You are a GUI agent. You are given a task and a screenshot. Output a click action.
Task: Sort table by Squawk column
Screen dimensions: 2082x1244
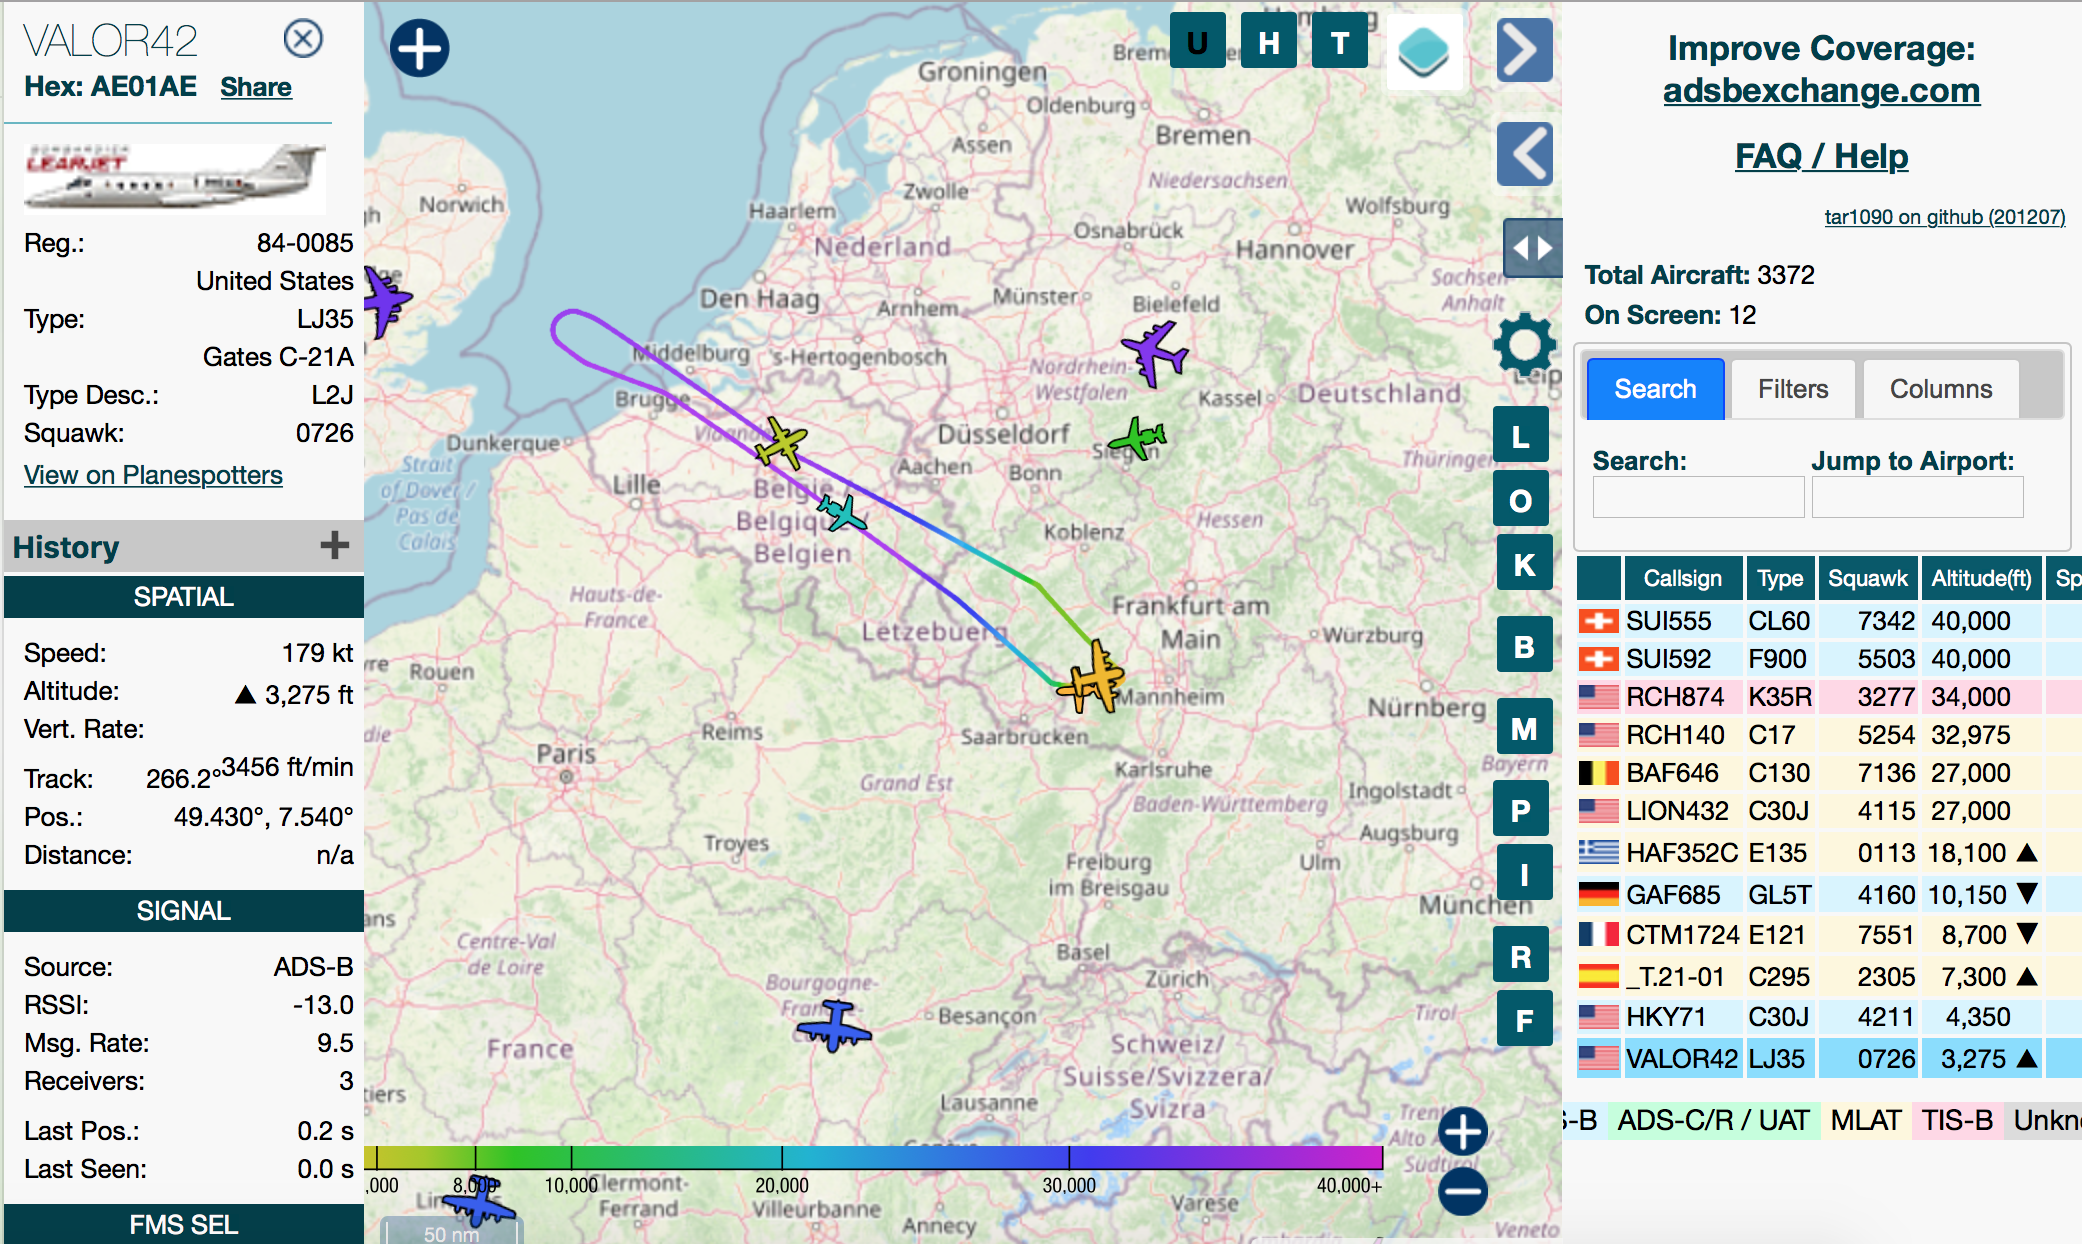1867,578
